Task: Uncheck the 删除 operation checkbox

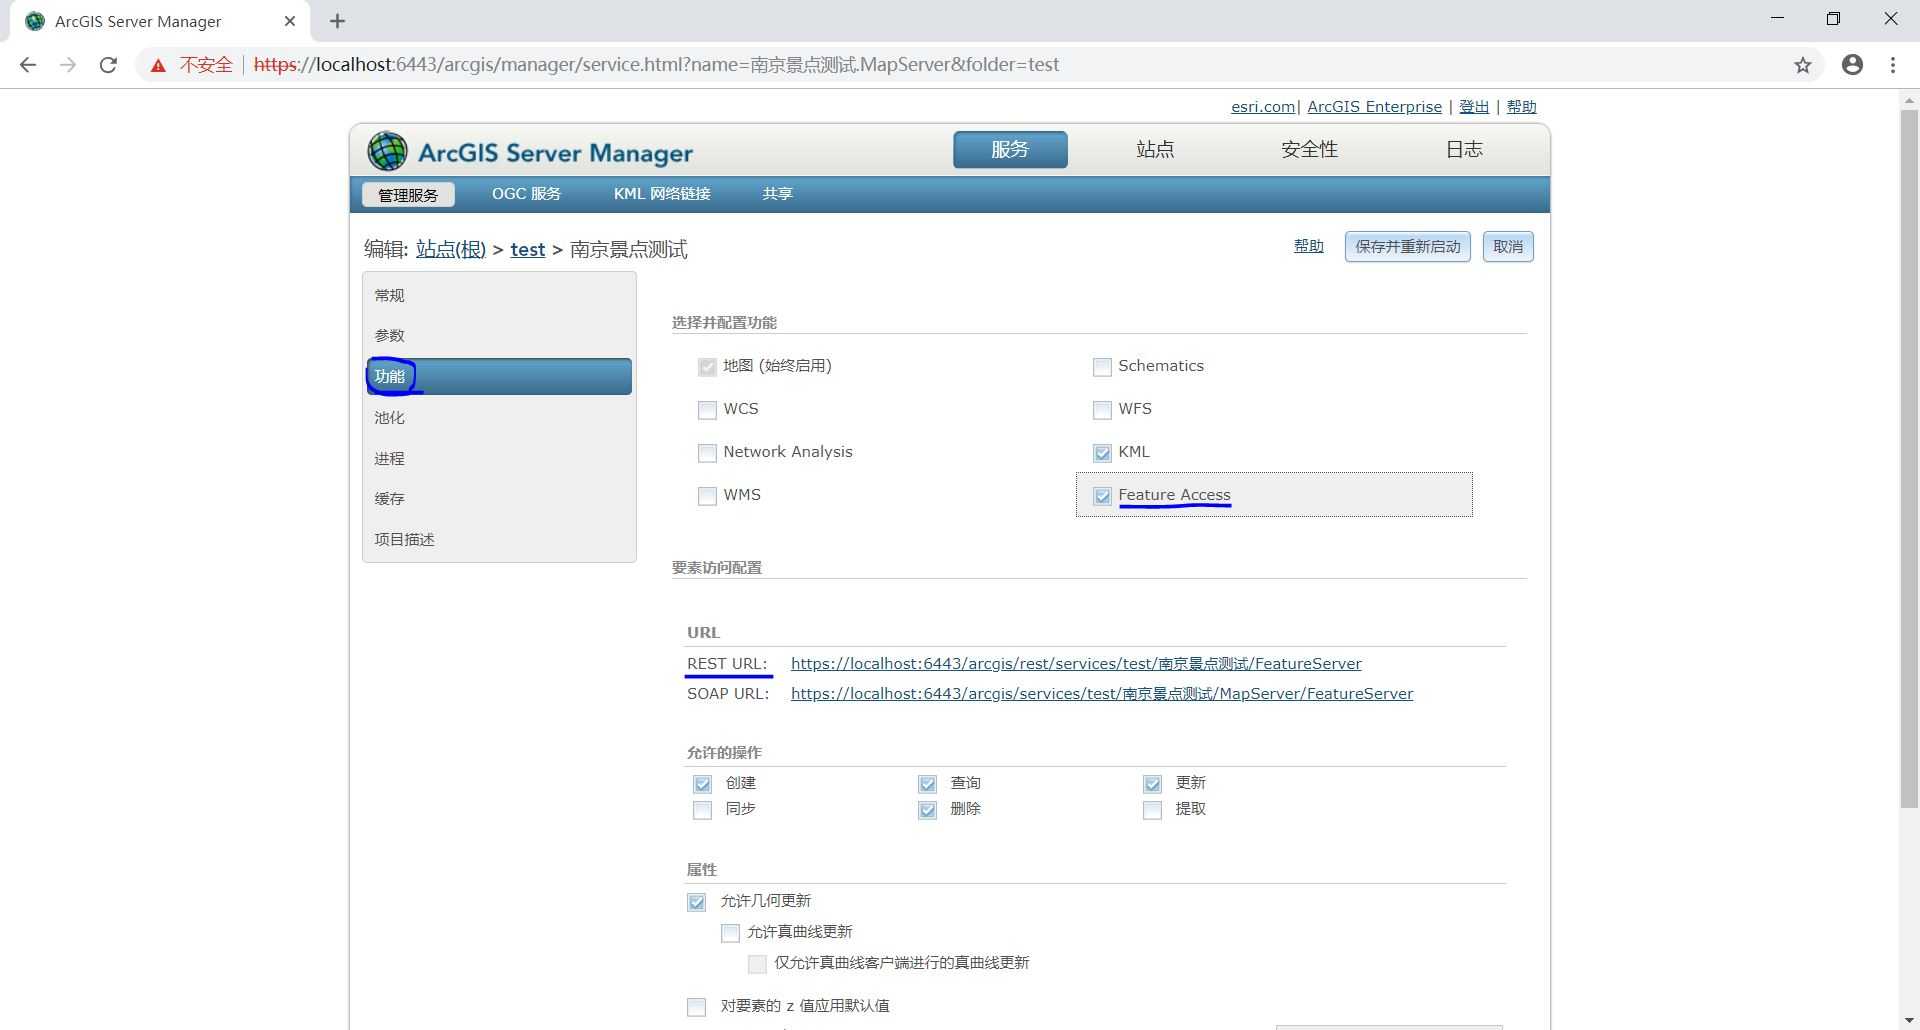Action: pos(927,810)
